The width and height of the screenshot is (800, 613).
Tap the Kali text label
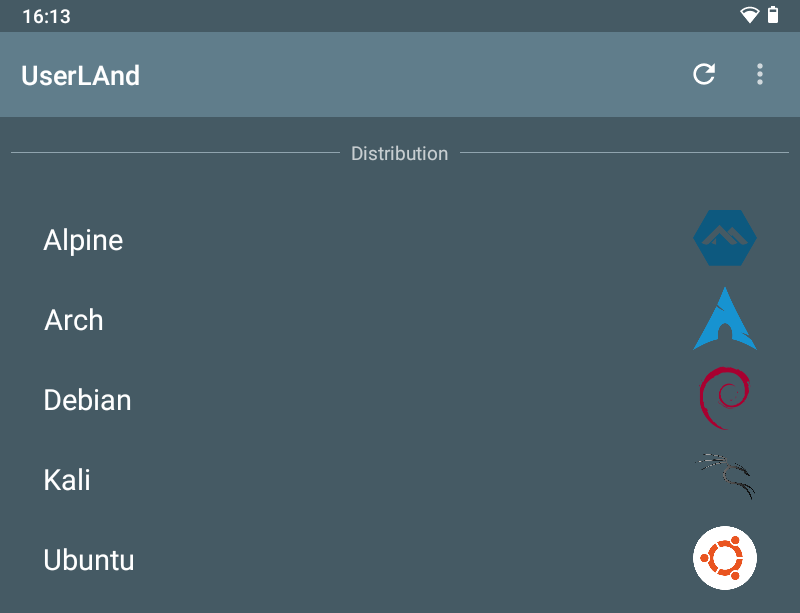pos(67,480)
